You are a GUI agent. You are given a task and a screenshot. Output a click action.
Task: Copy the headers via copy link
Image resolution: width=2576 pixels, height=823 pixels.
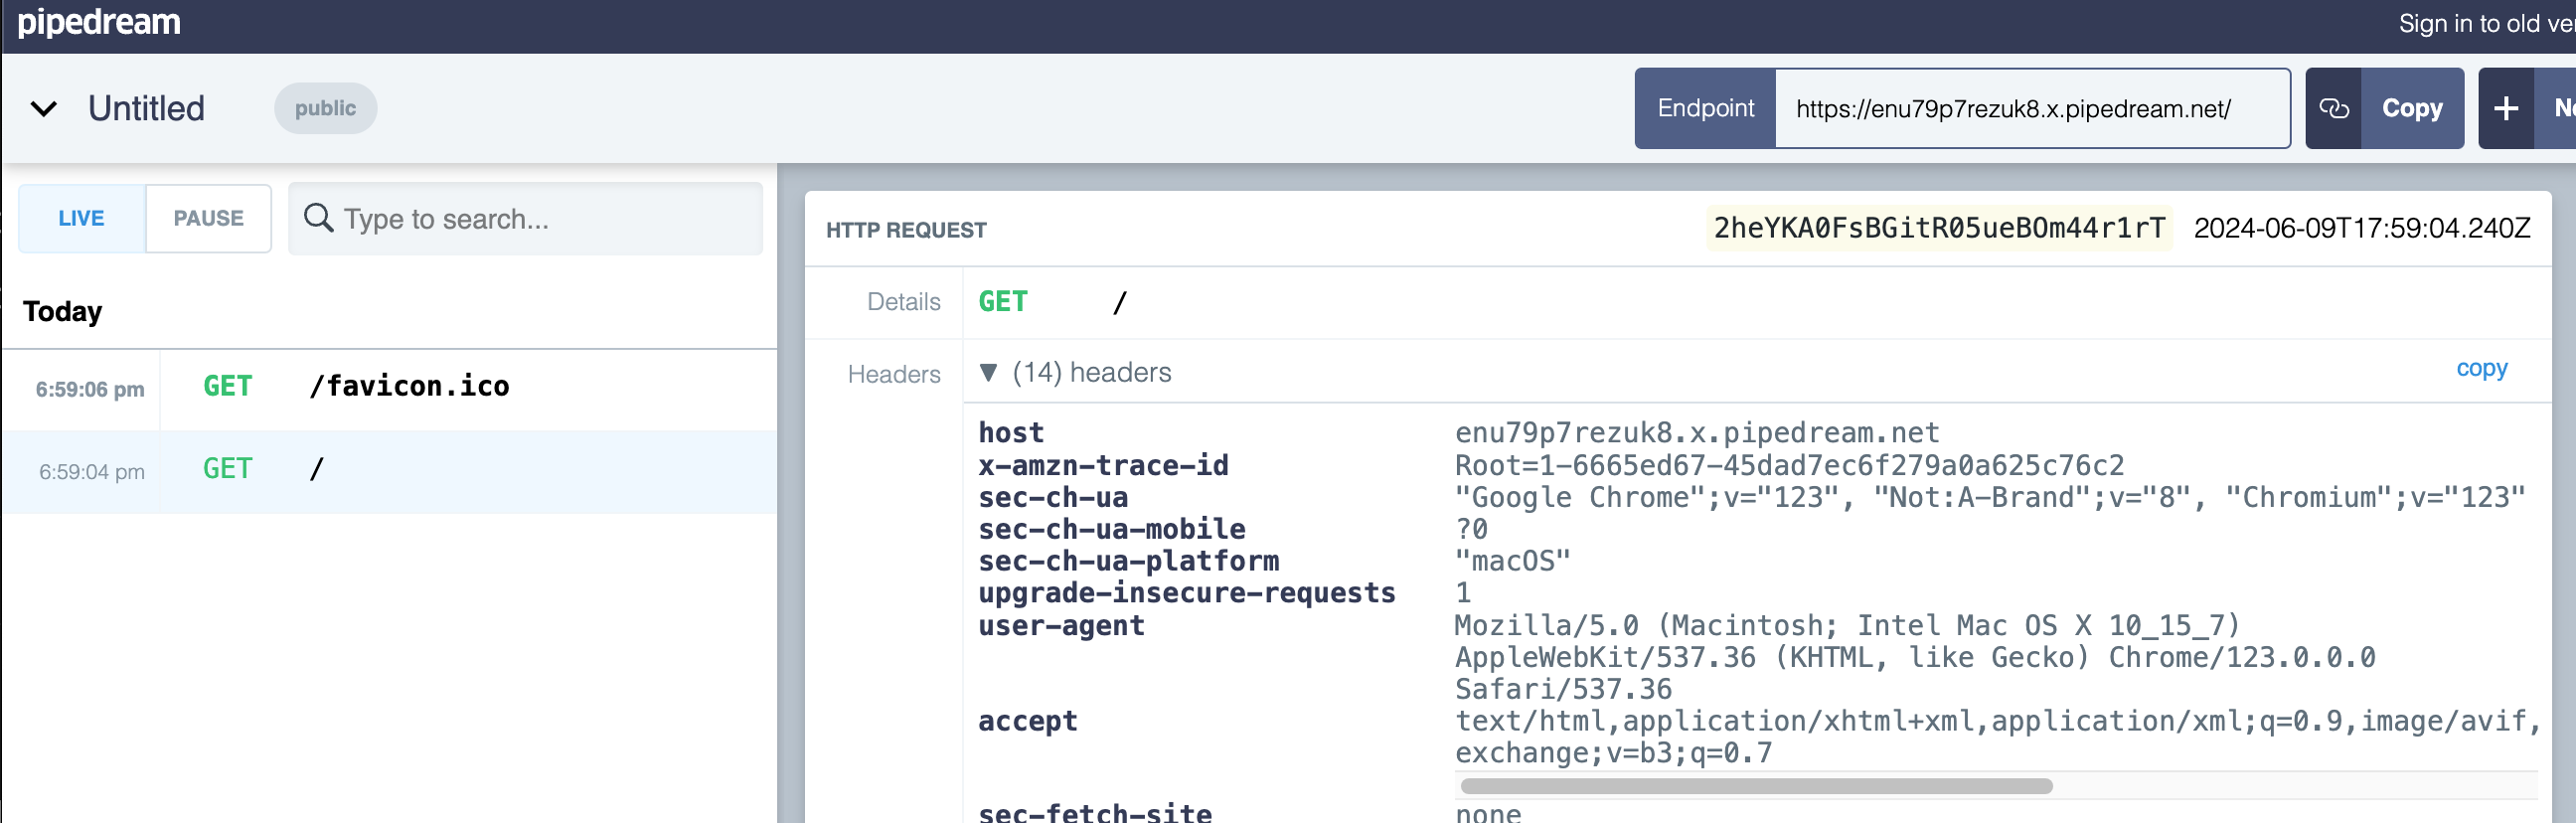coord(2481,369)
